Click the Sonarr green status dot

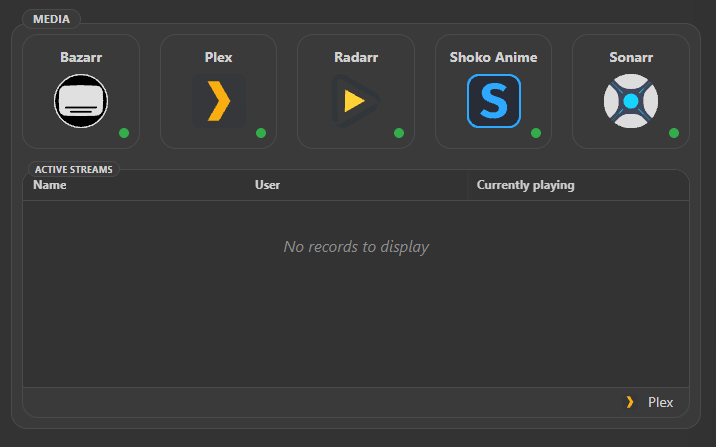[674, 133]
